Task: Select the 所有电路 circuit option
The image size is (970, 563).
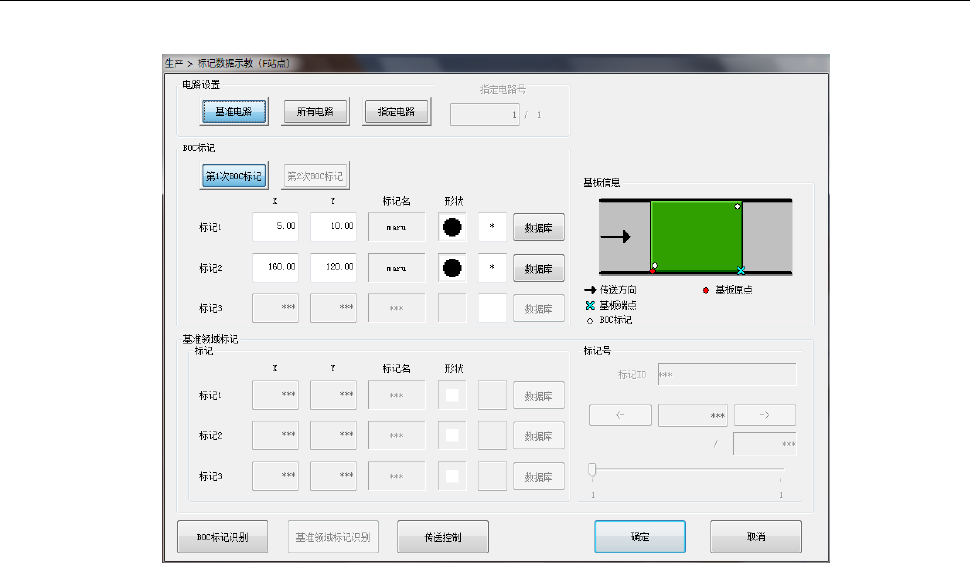Action: 315,112
